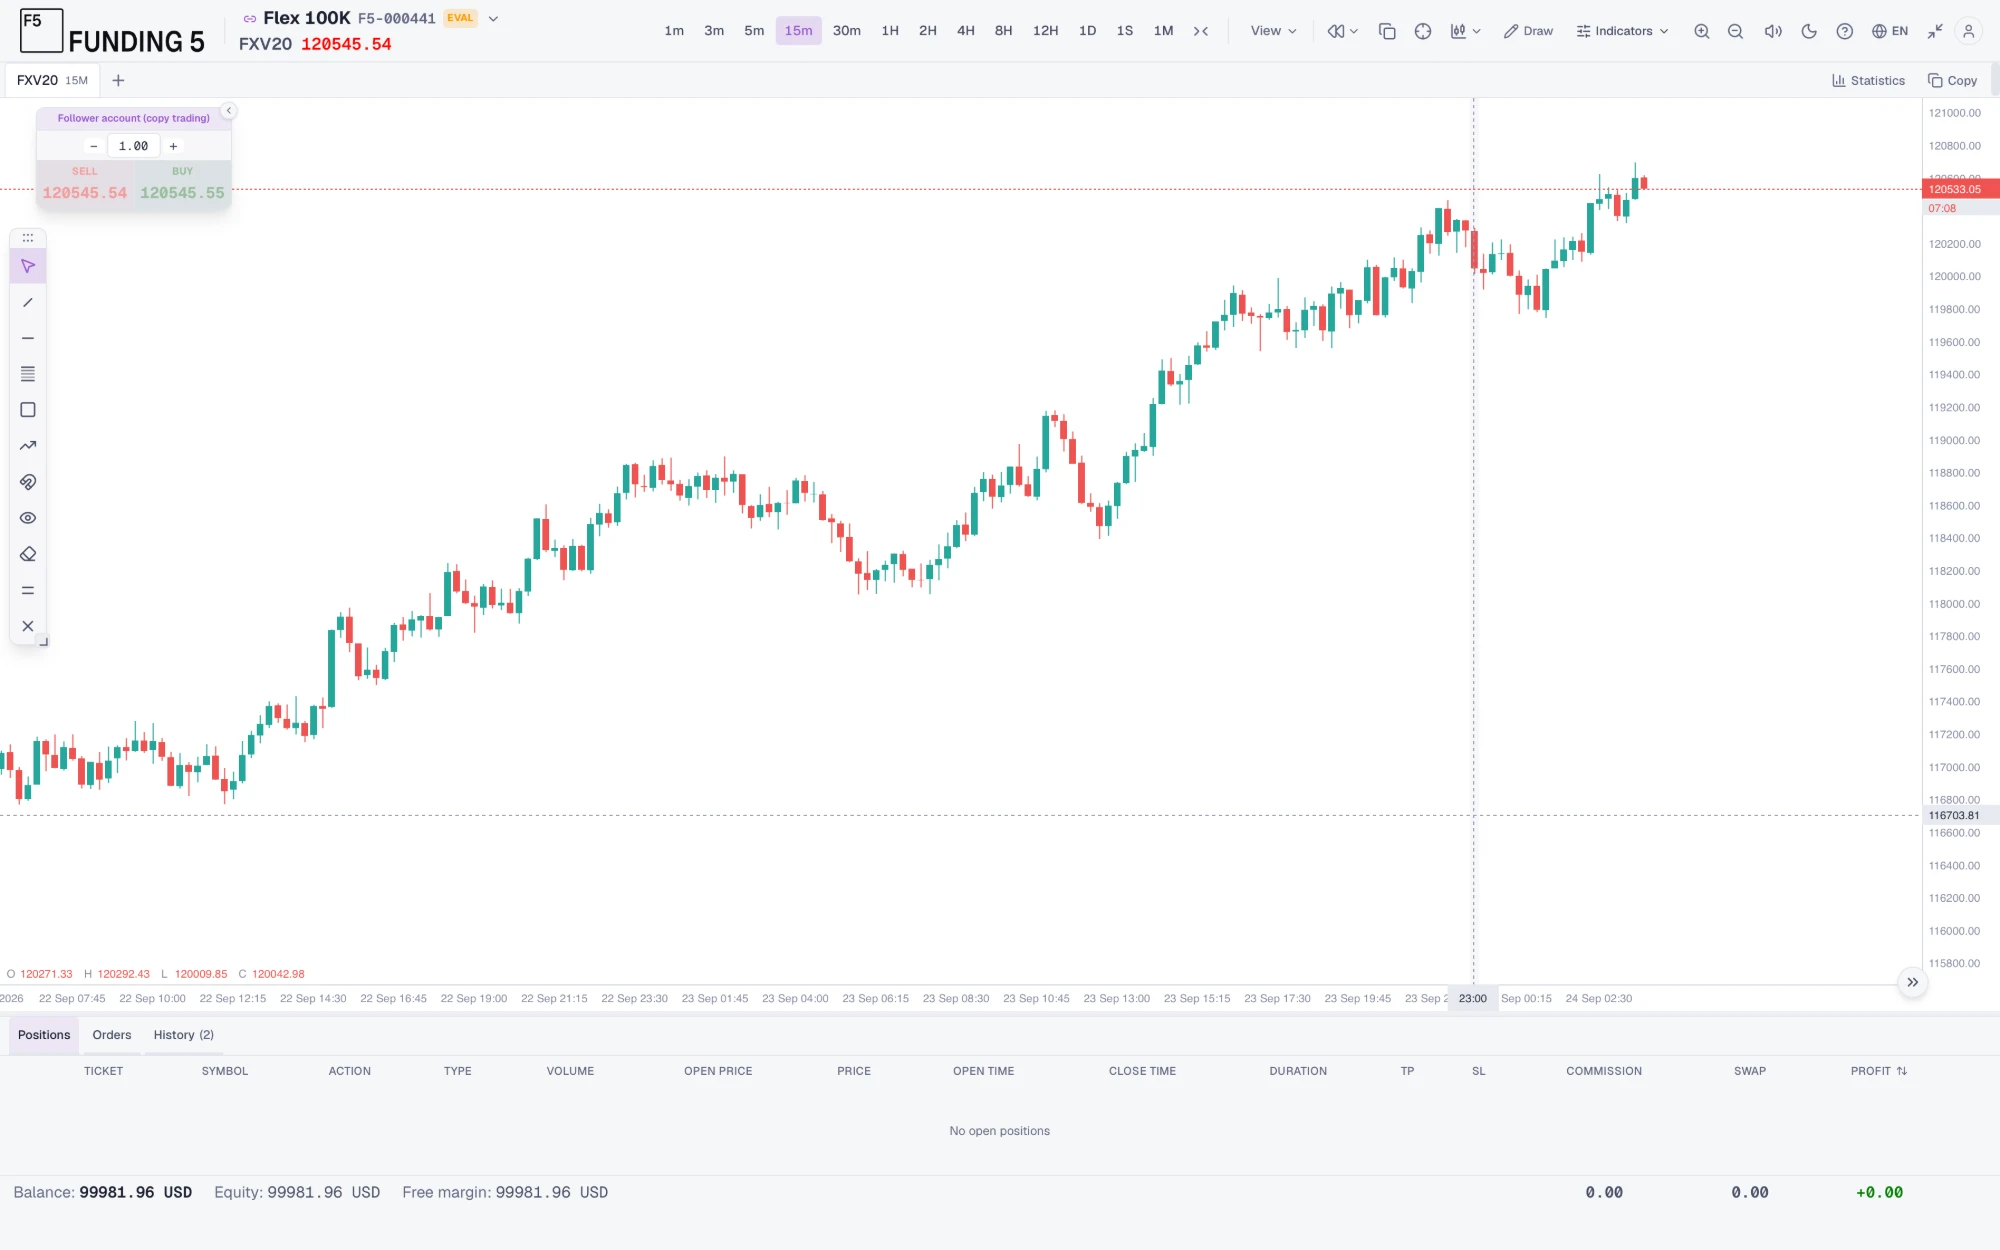The width and height of the screenshot is (2000, 1250).
Task: Add a new chart tab
Action: 118,80
